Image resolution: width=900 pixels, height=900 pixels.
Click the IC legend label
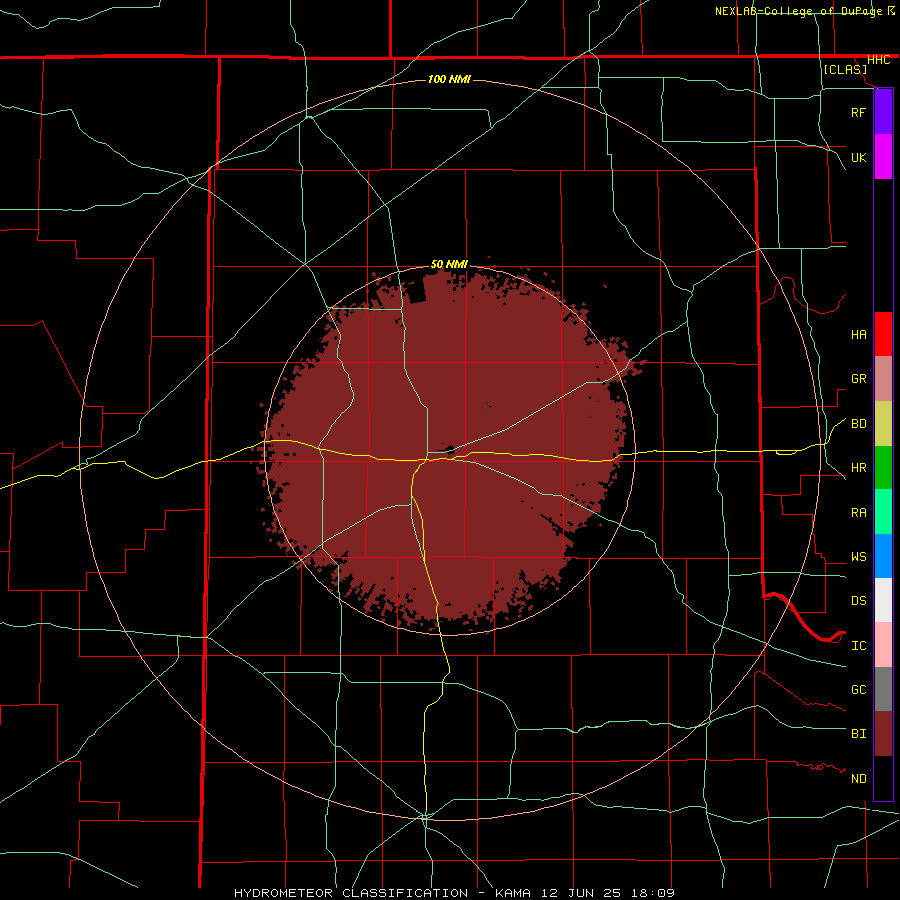(x=858, y=646)
